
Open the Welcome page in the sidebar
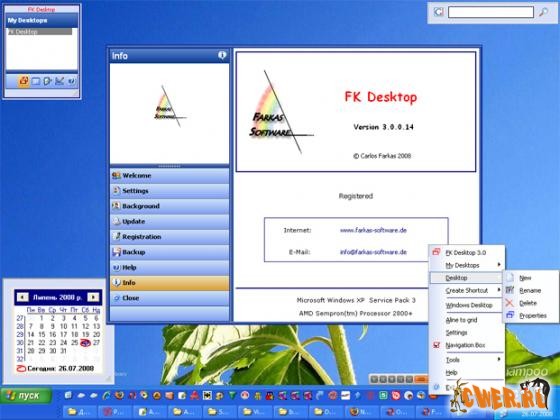tap(170, 176)
